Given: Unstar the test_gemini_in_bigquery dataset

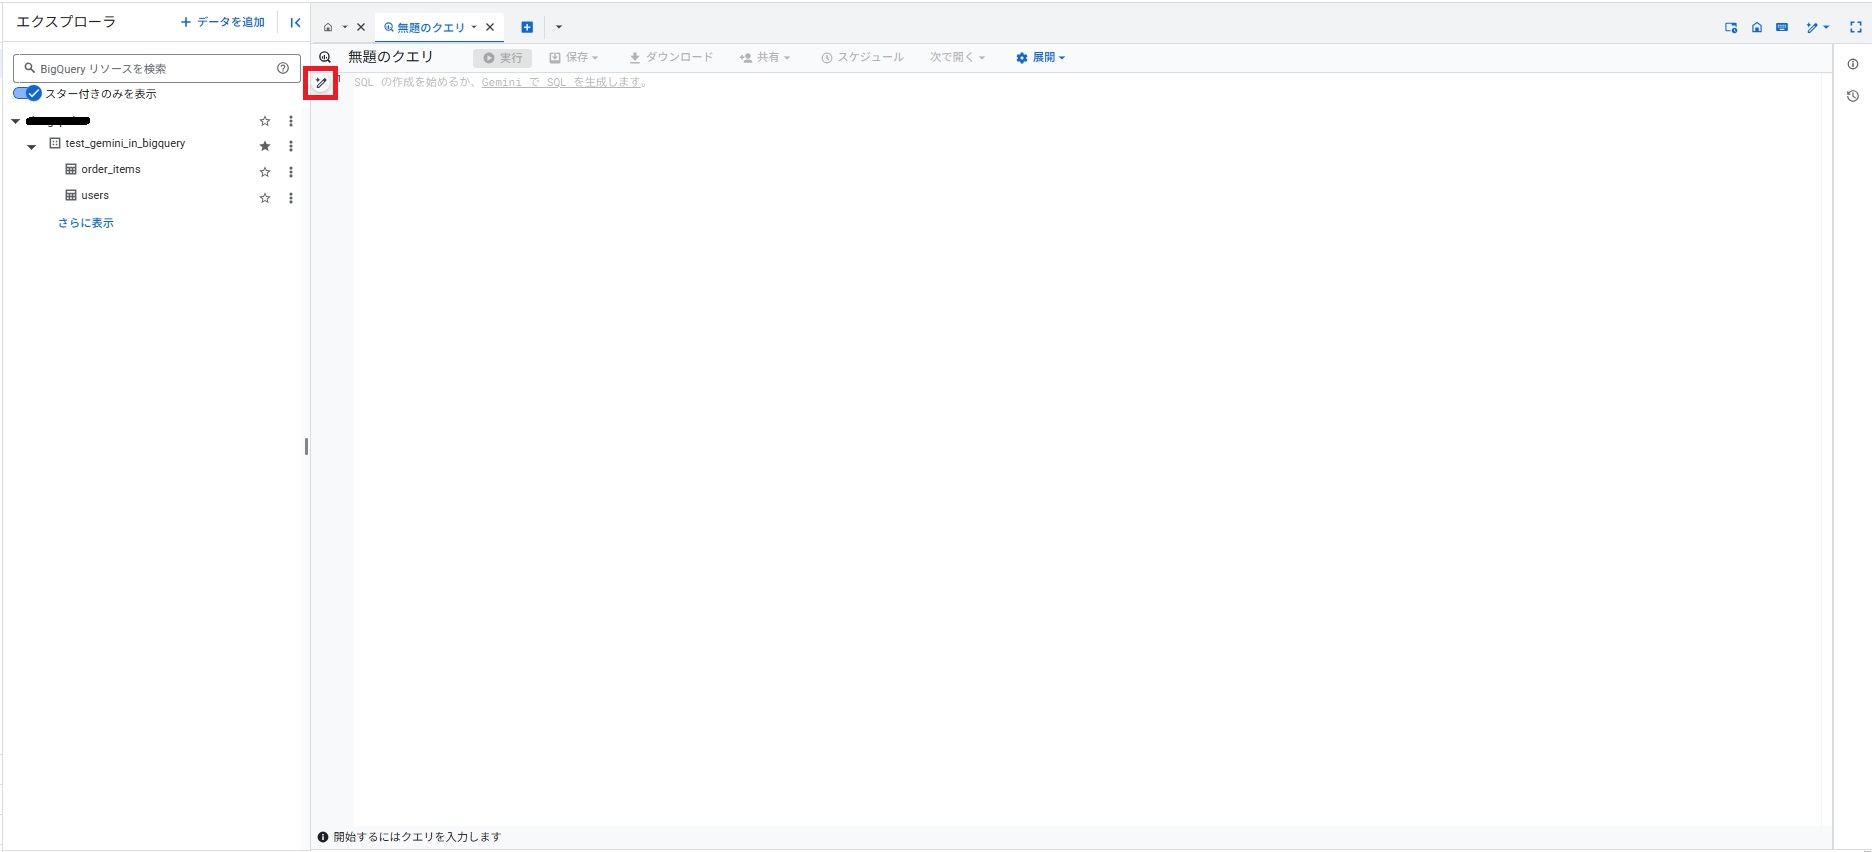Looking at the screenshot, I should pos(265,146).
